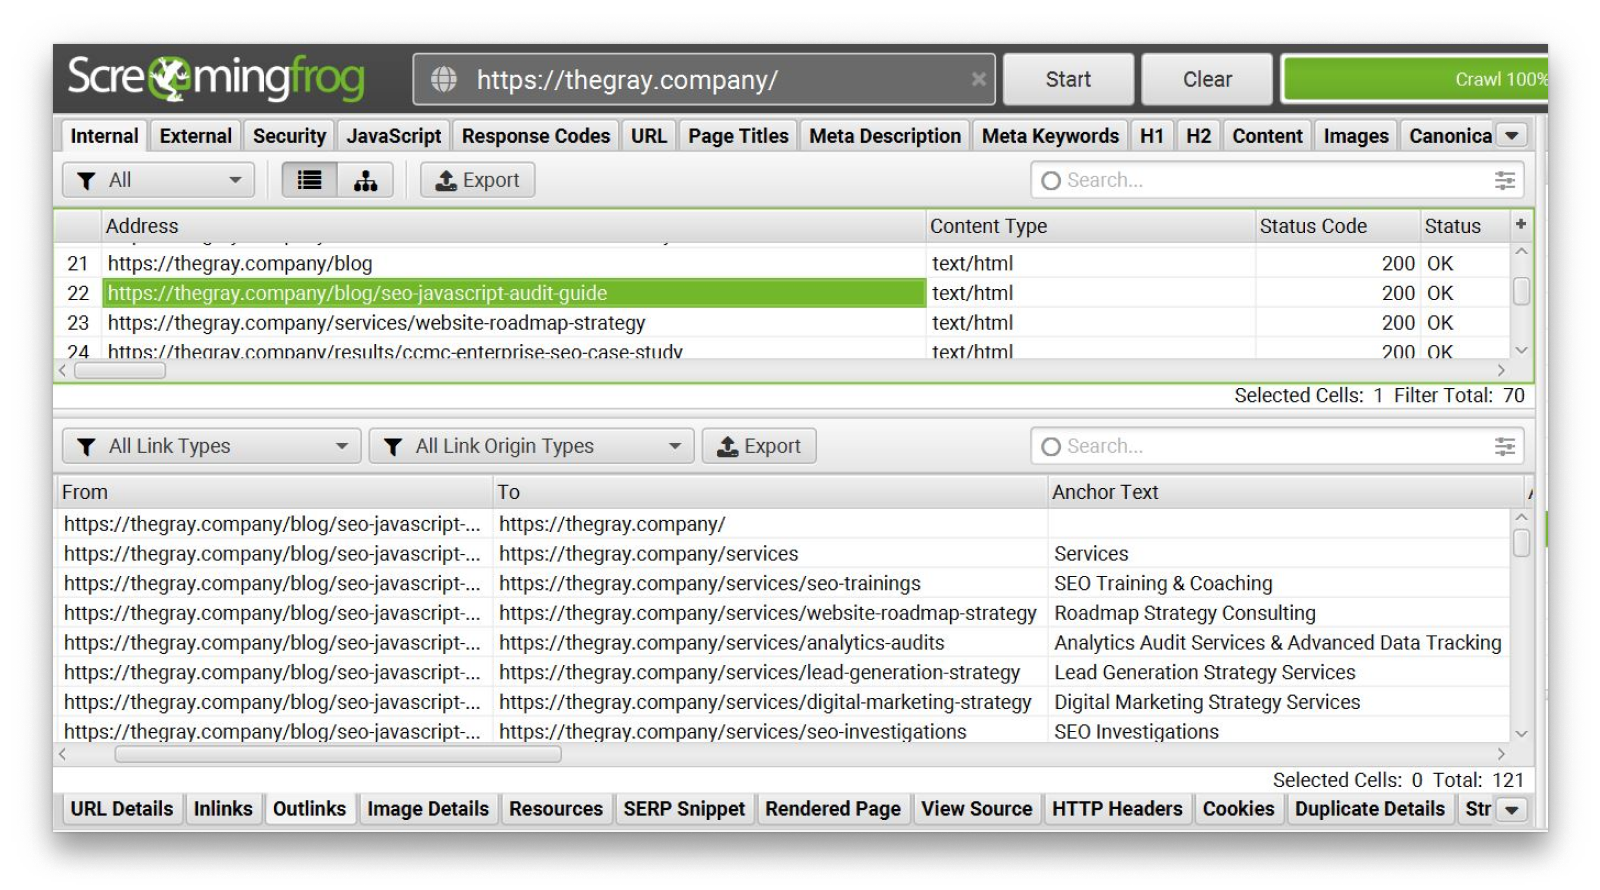Export the upper crawl table

click(x=478, y=180)
